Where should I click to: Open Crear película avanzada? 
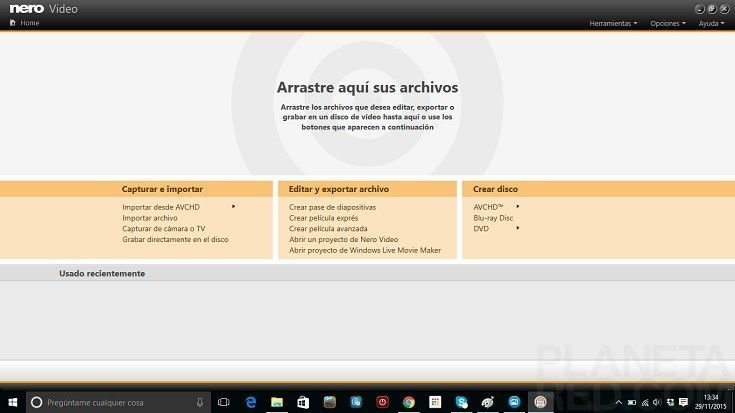[x=329, y=229]
